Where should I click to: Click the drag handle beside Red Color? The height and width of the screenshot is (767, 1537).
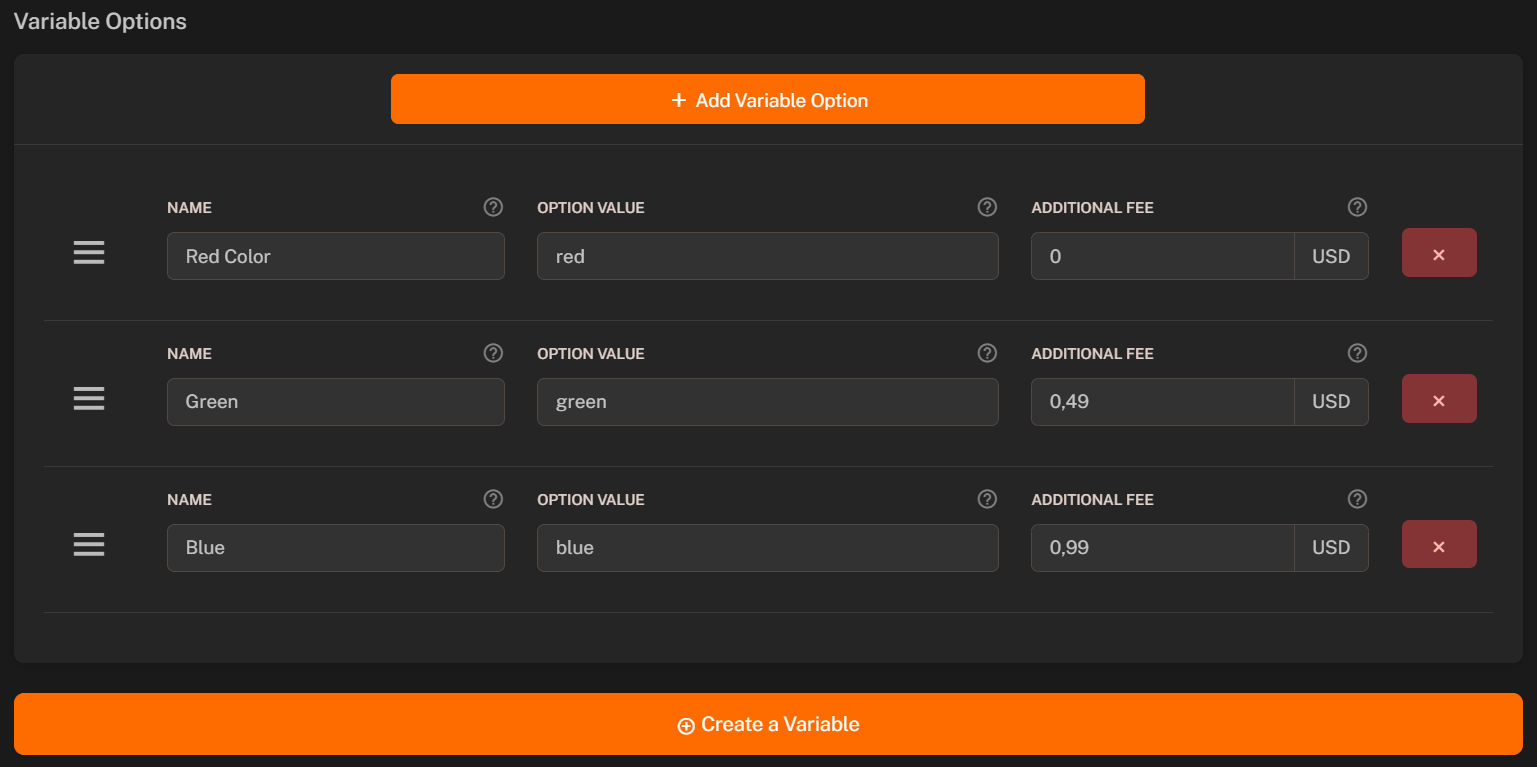point(88,252)
